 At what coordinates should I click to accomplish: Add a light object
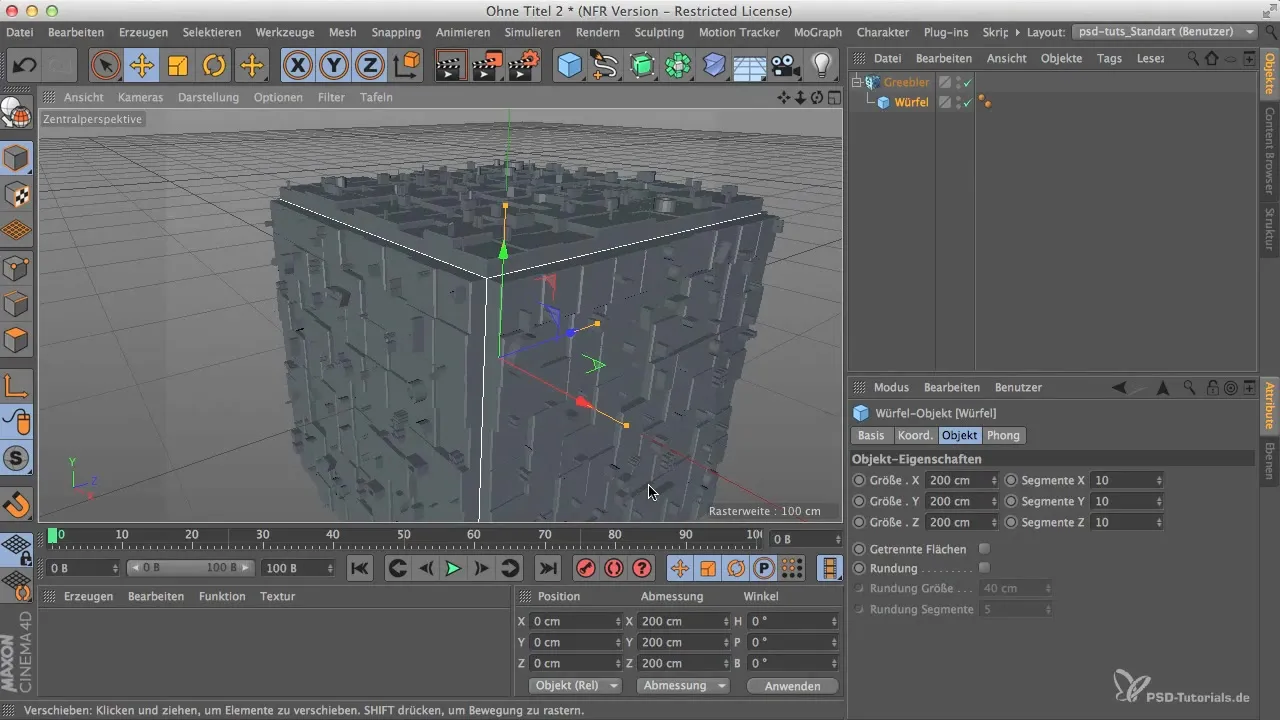pos(822,66)
